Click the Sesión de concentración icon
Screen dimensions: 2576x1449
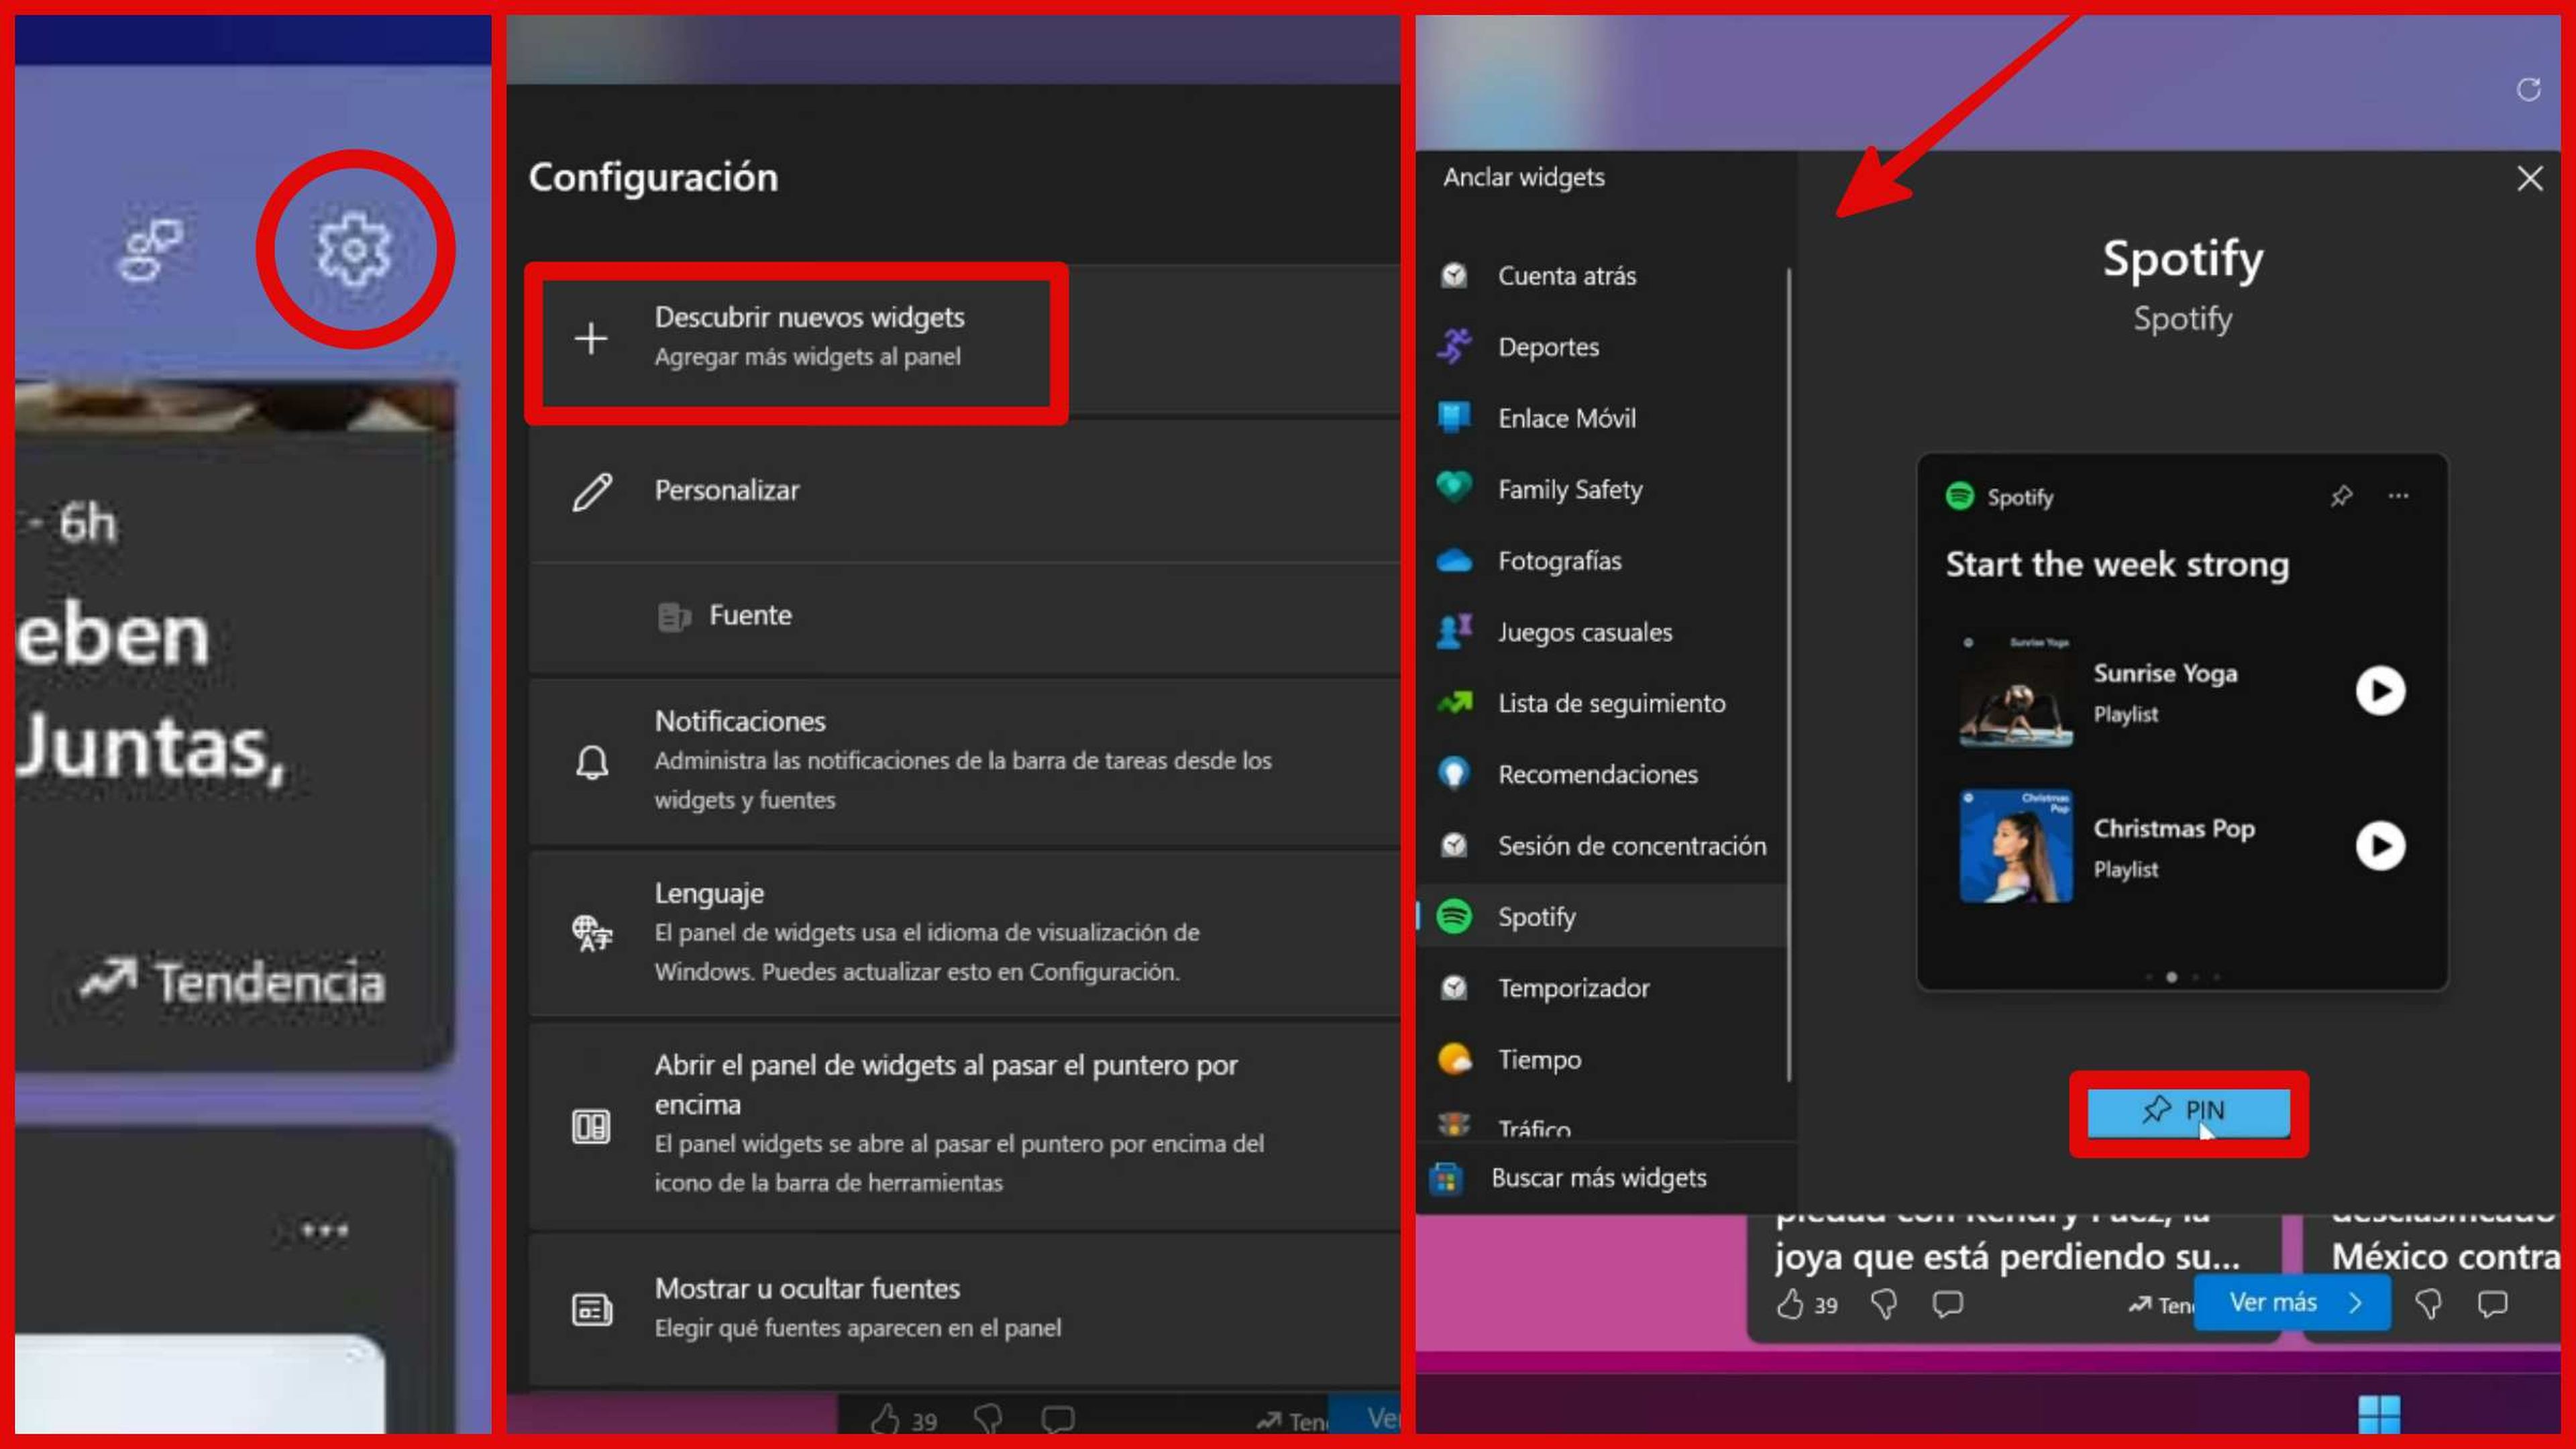pyautogui.click(x=1454, y=844)
